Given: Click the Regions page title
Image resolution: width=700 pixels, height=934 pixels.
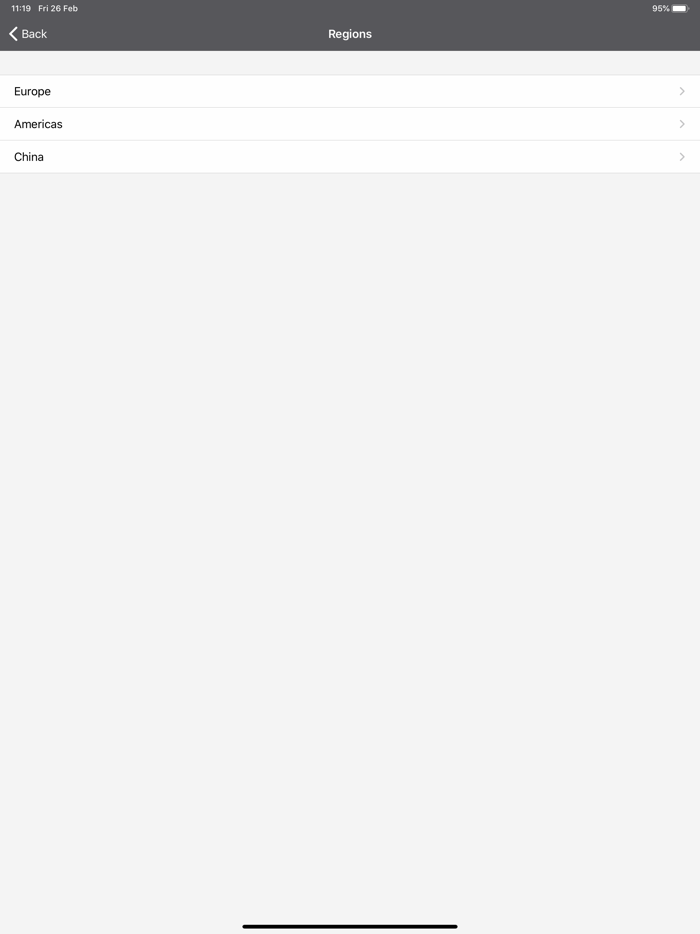Looking at the screenshot, I should [350, 34].
